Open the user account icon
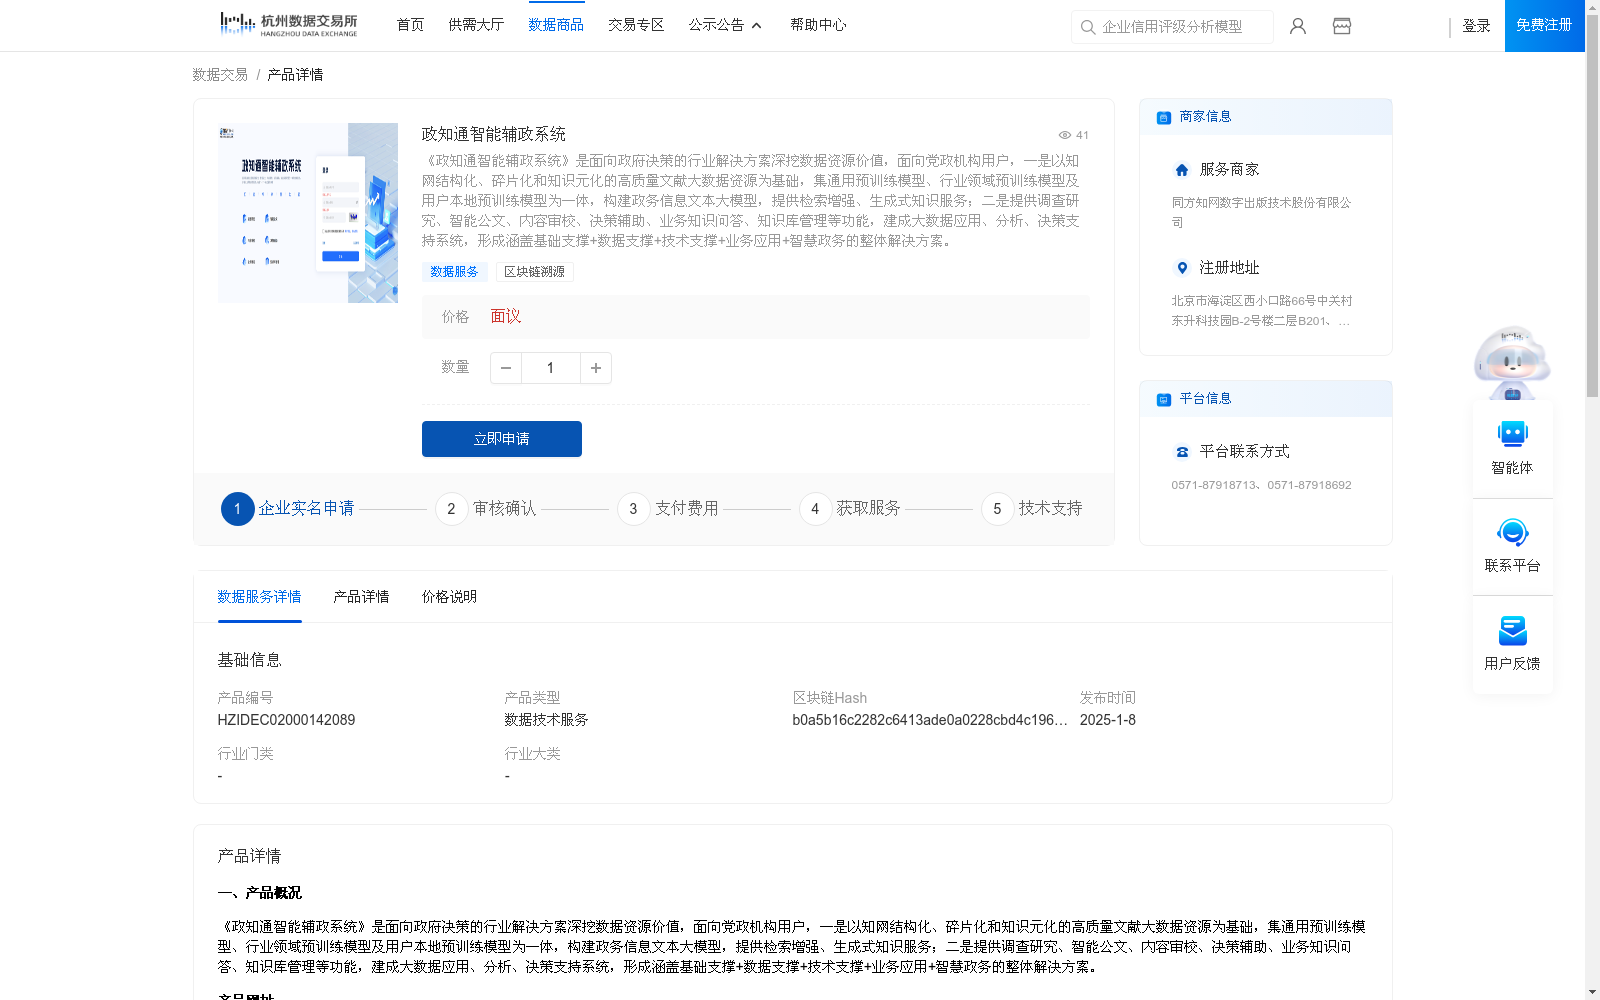Viewport: 1600px width, 1000px height. [x=1298, y=26]
